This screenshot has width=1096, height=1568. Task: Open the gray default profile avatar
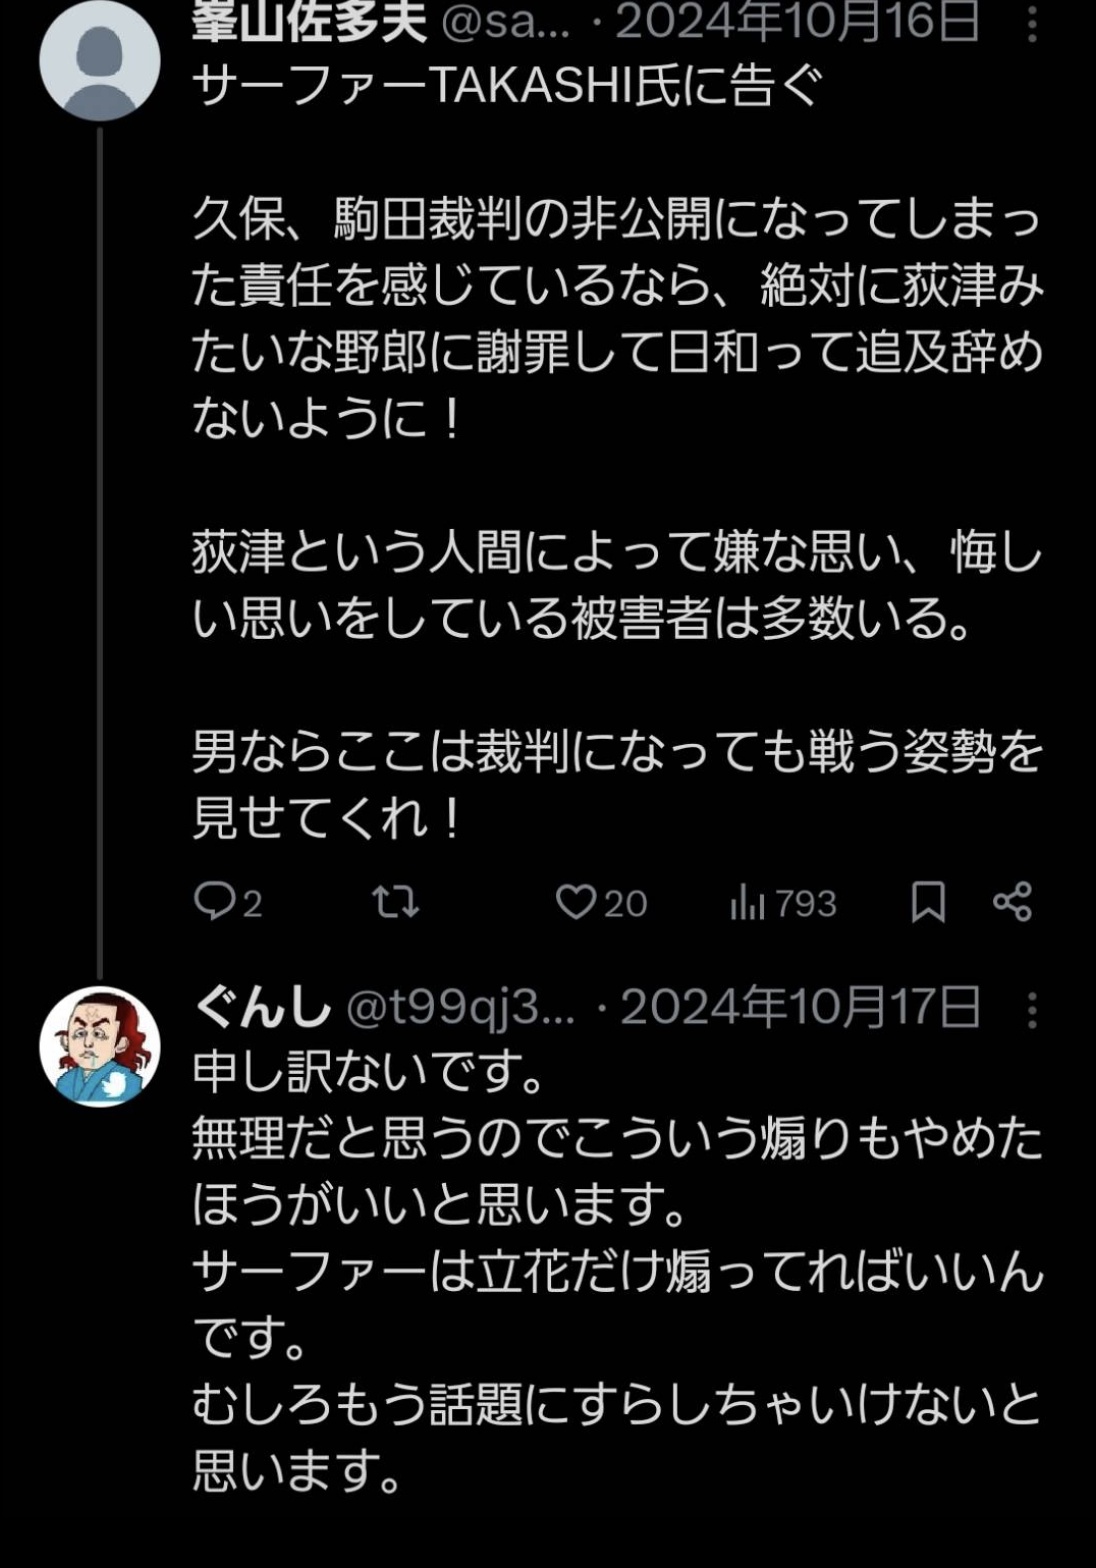[100, 60]
